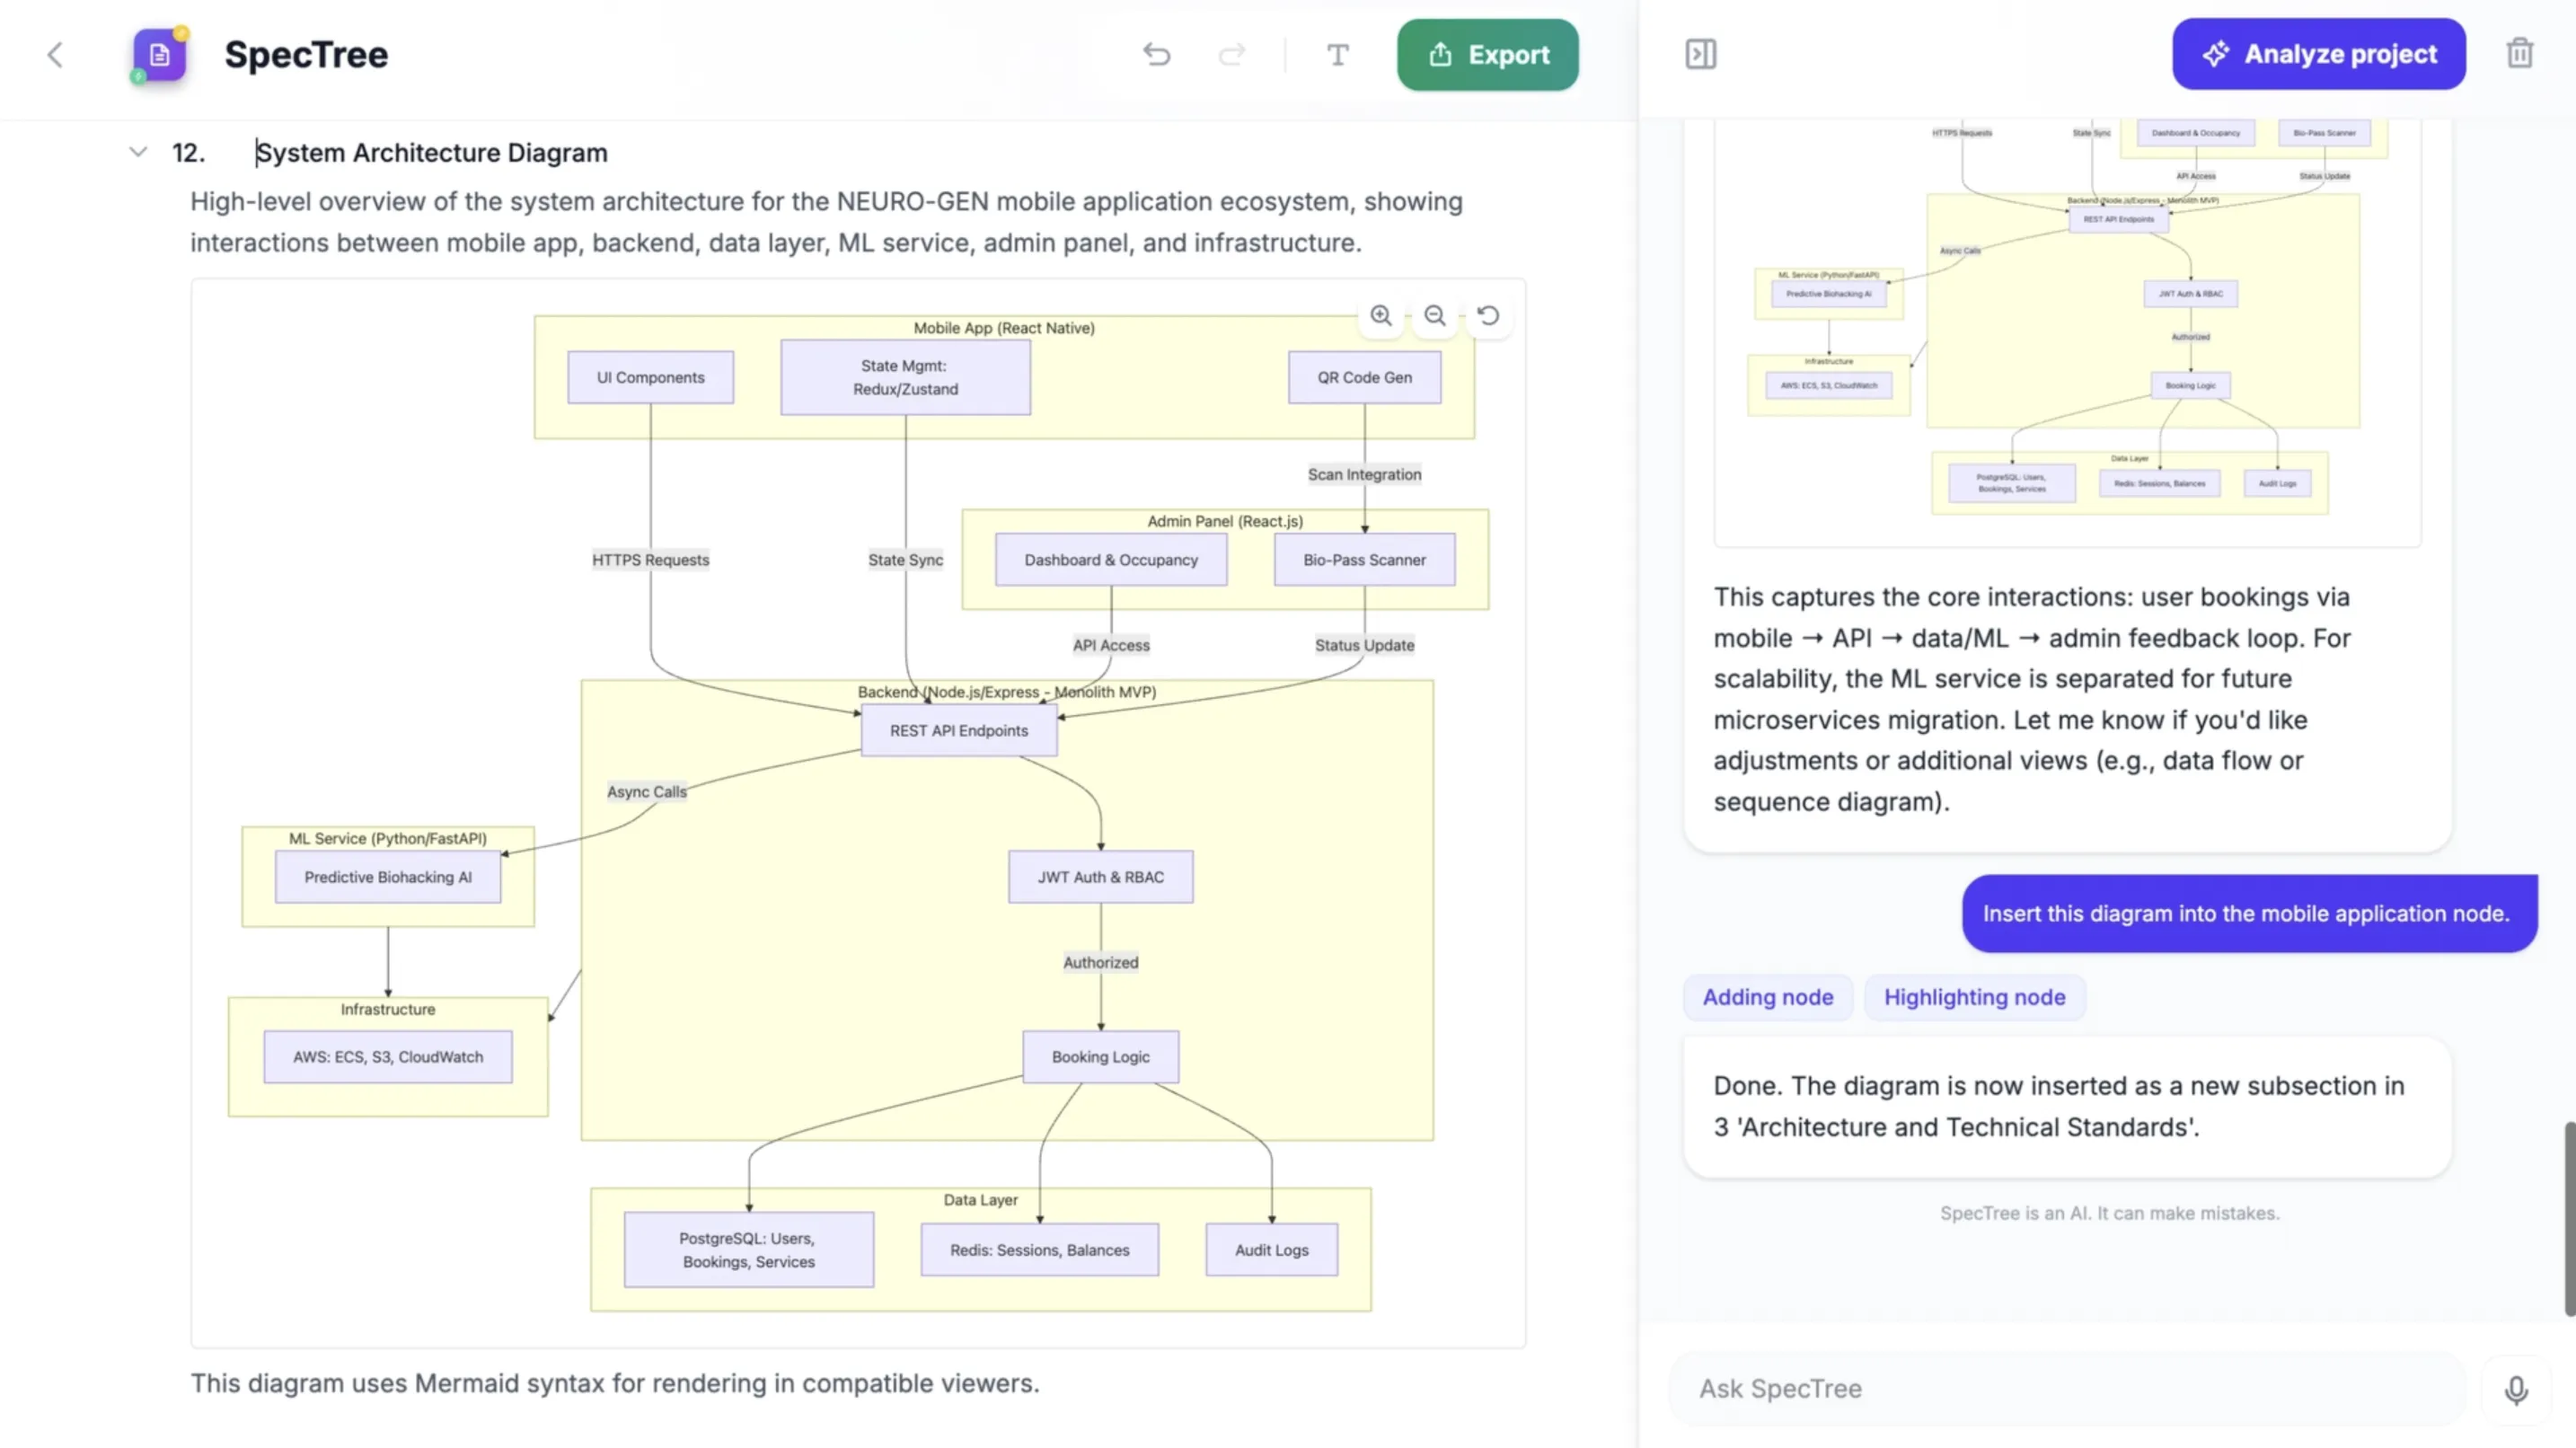2576x1448 pixels.
Task: Zoom out of the architecture diagram
Action: 1435,316
